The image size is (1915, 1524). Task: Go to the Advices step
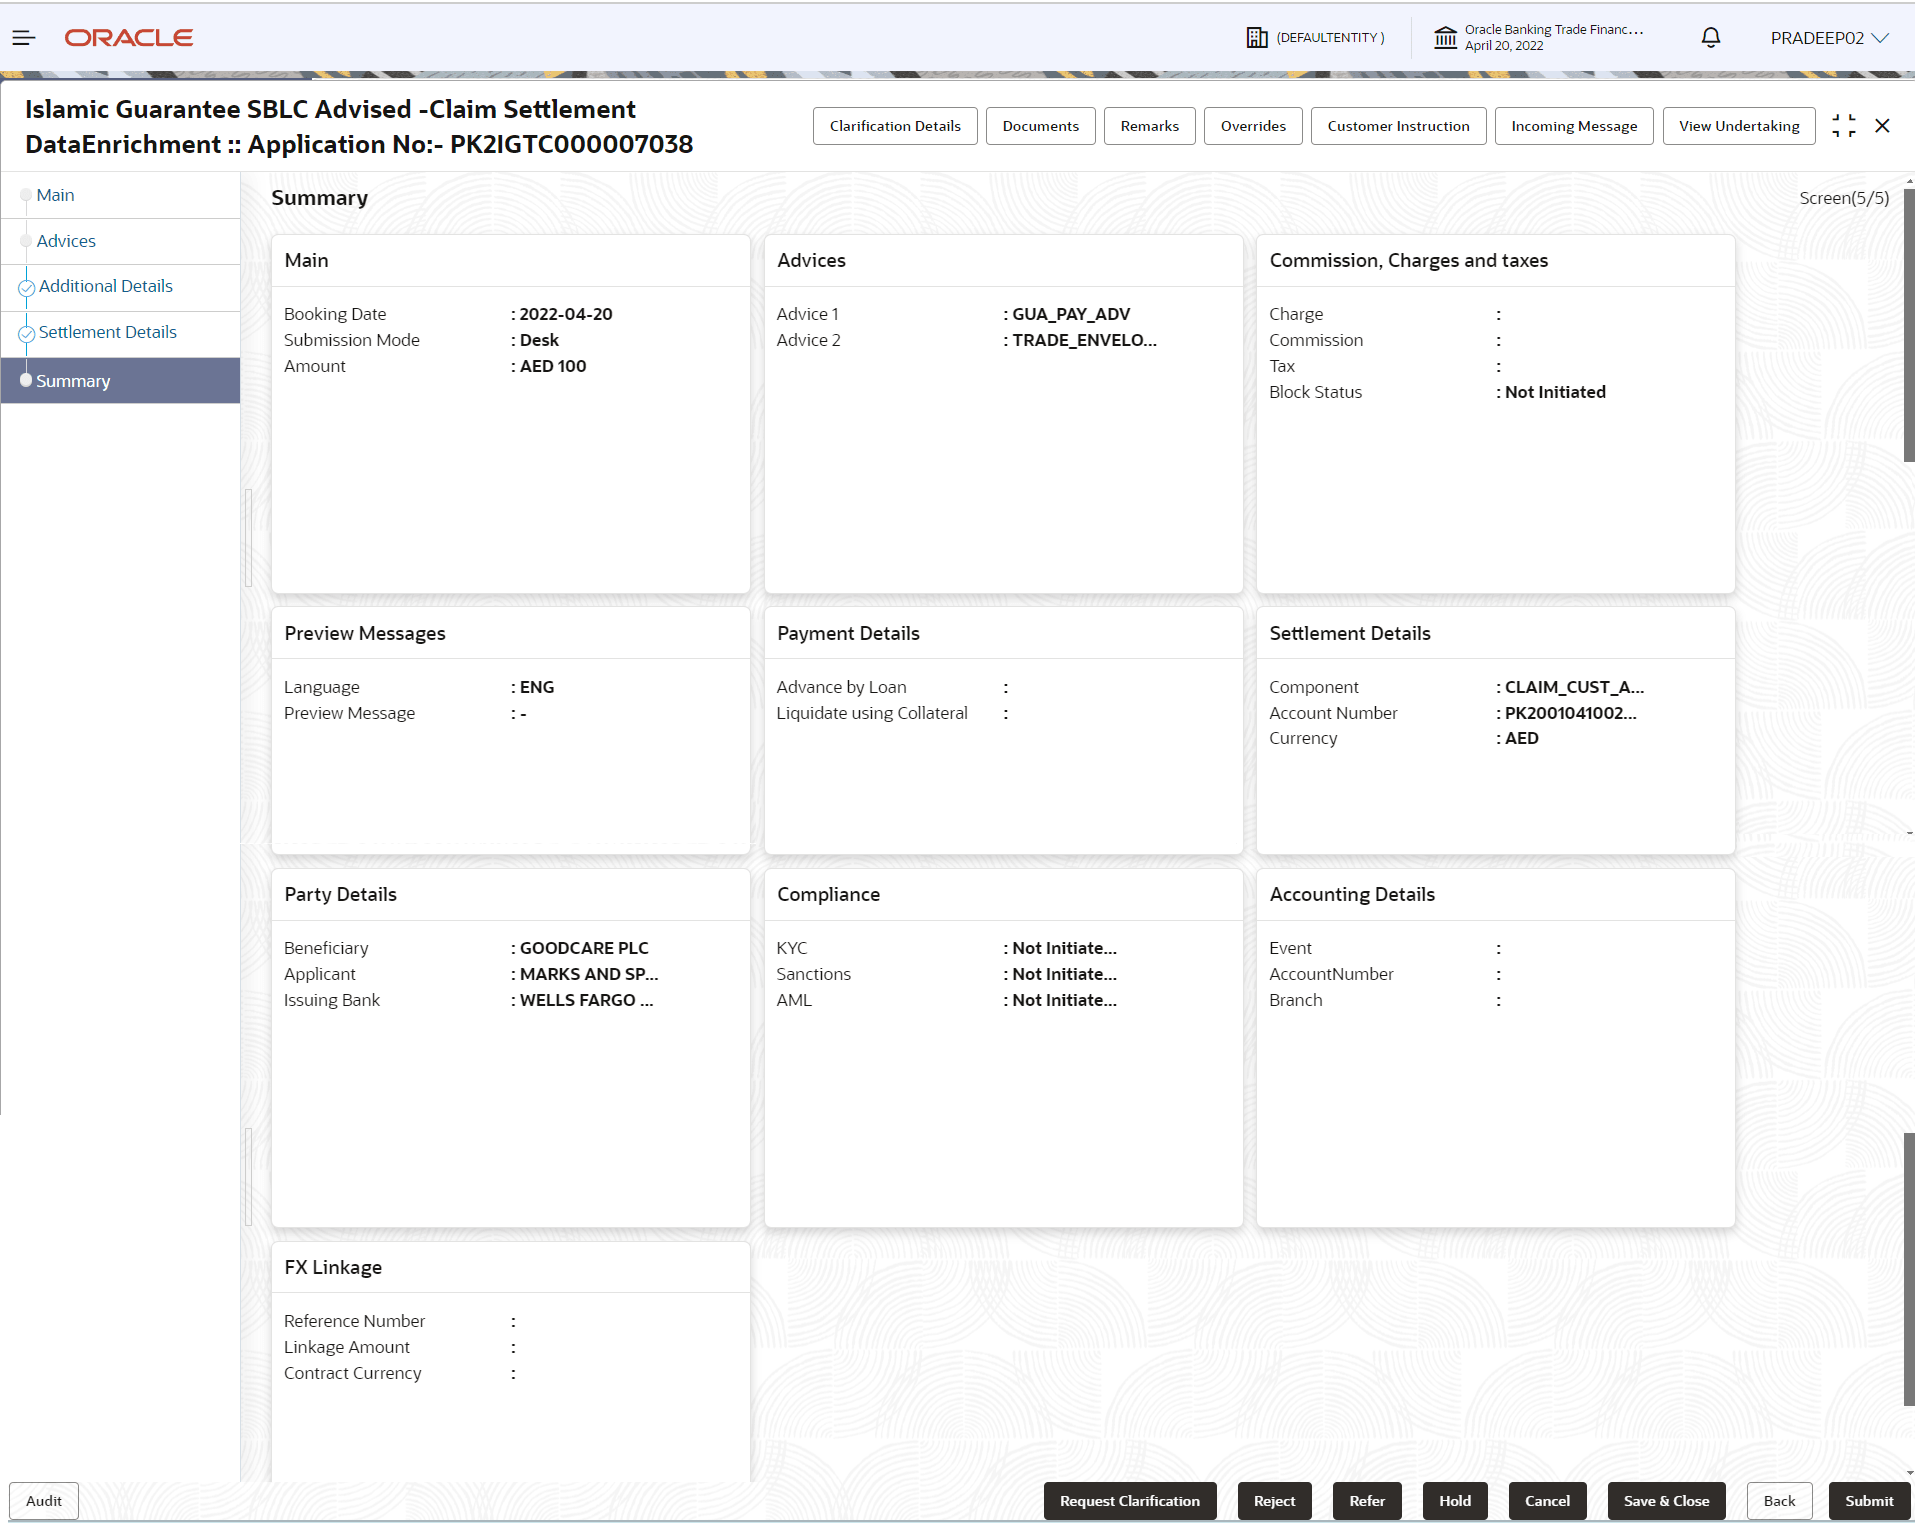click(x=120, y=241)
